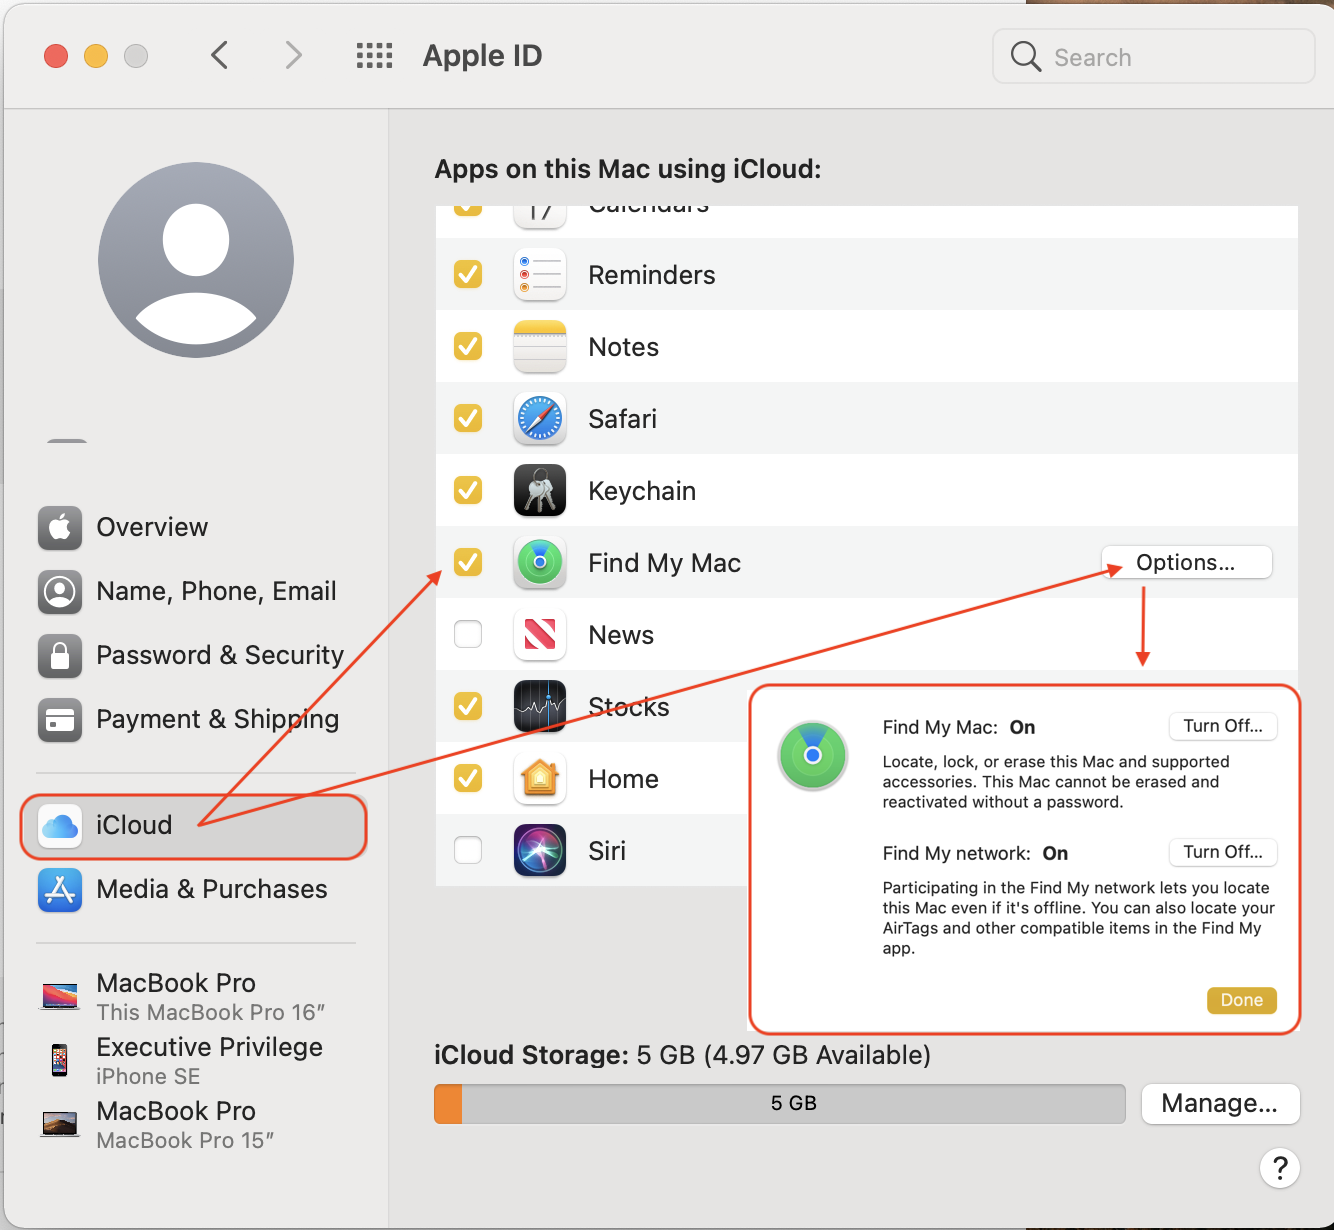Click the user profile avatar picture
1334x1230 pixels.
coord(196,260)
